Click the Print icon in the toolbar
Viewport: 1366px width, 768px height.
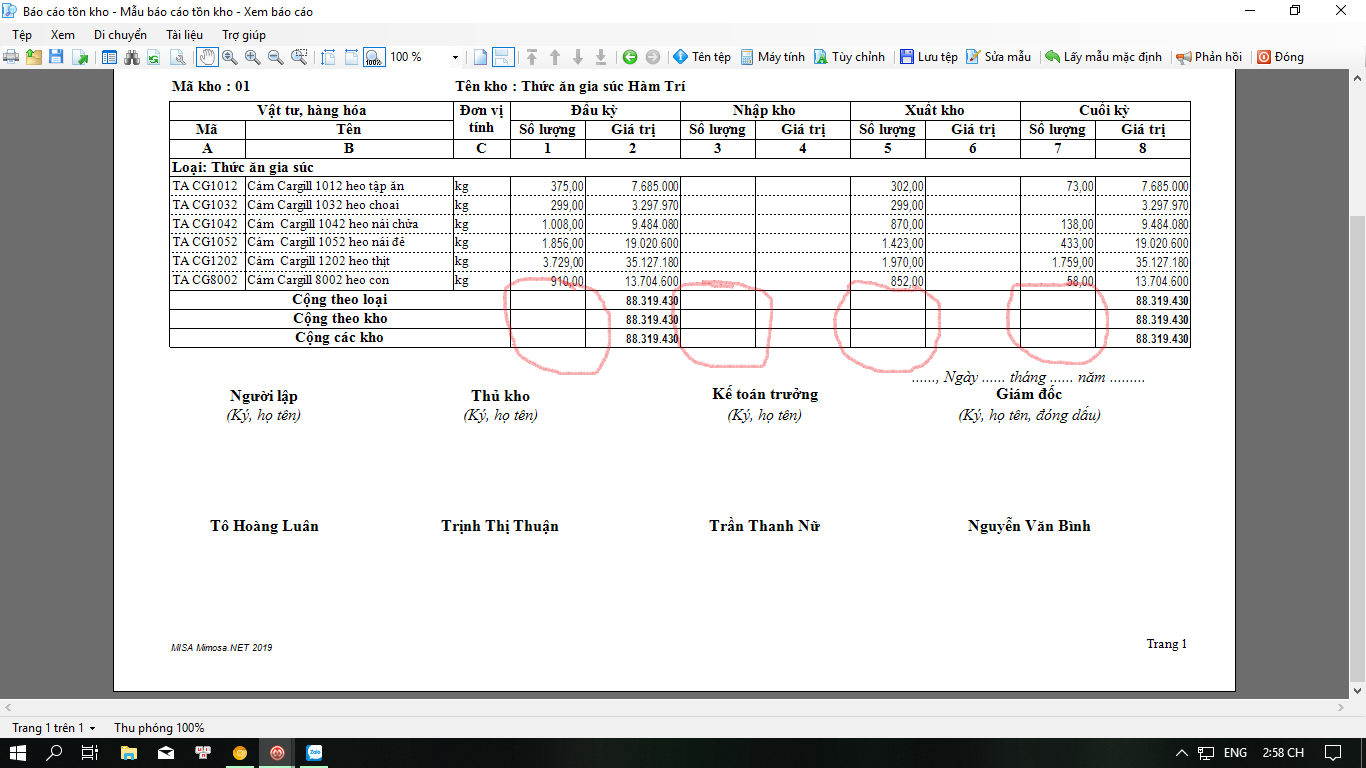pyautogui.click(x=11, y=57)
